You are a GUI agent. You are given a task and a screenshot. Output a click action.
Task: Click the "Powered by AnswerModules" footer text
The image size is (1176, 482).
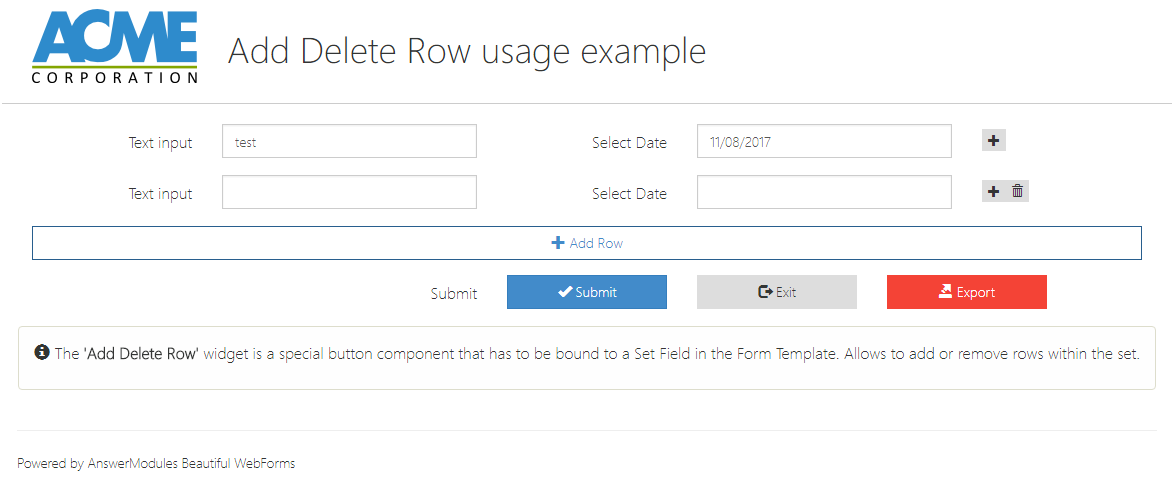point(156,464)
